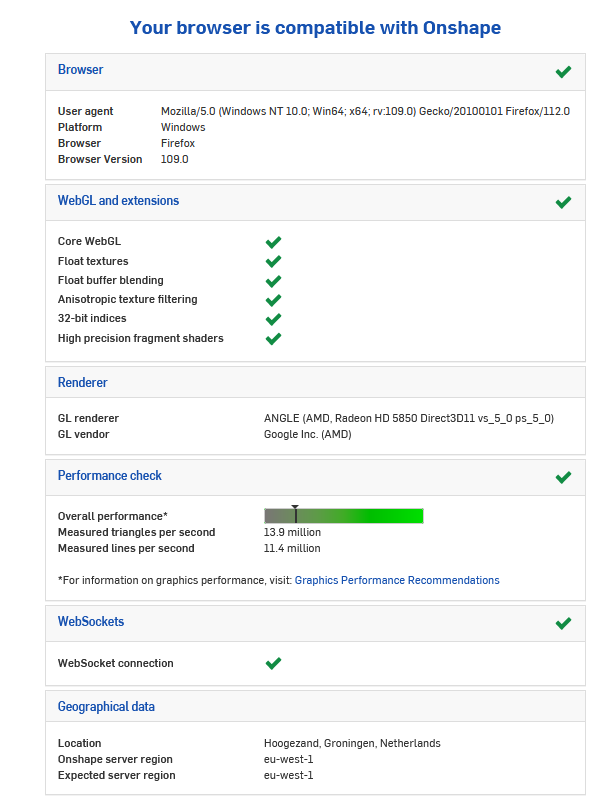Click the 'Onshape server region' label
Viewport: 607px width, 800px height.
click(115, 759)
